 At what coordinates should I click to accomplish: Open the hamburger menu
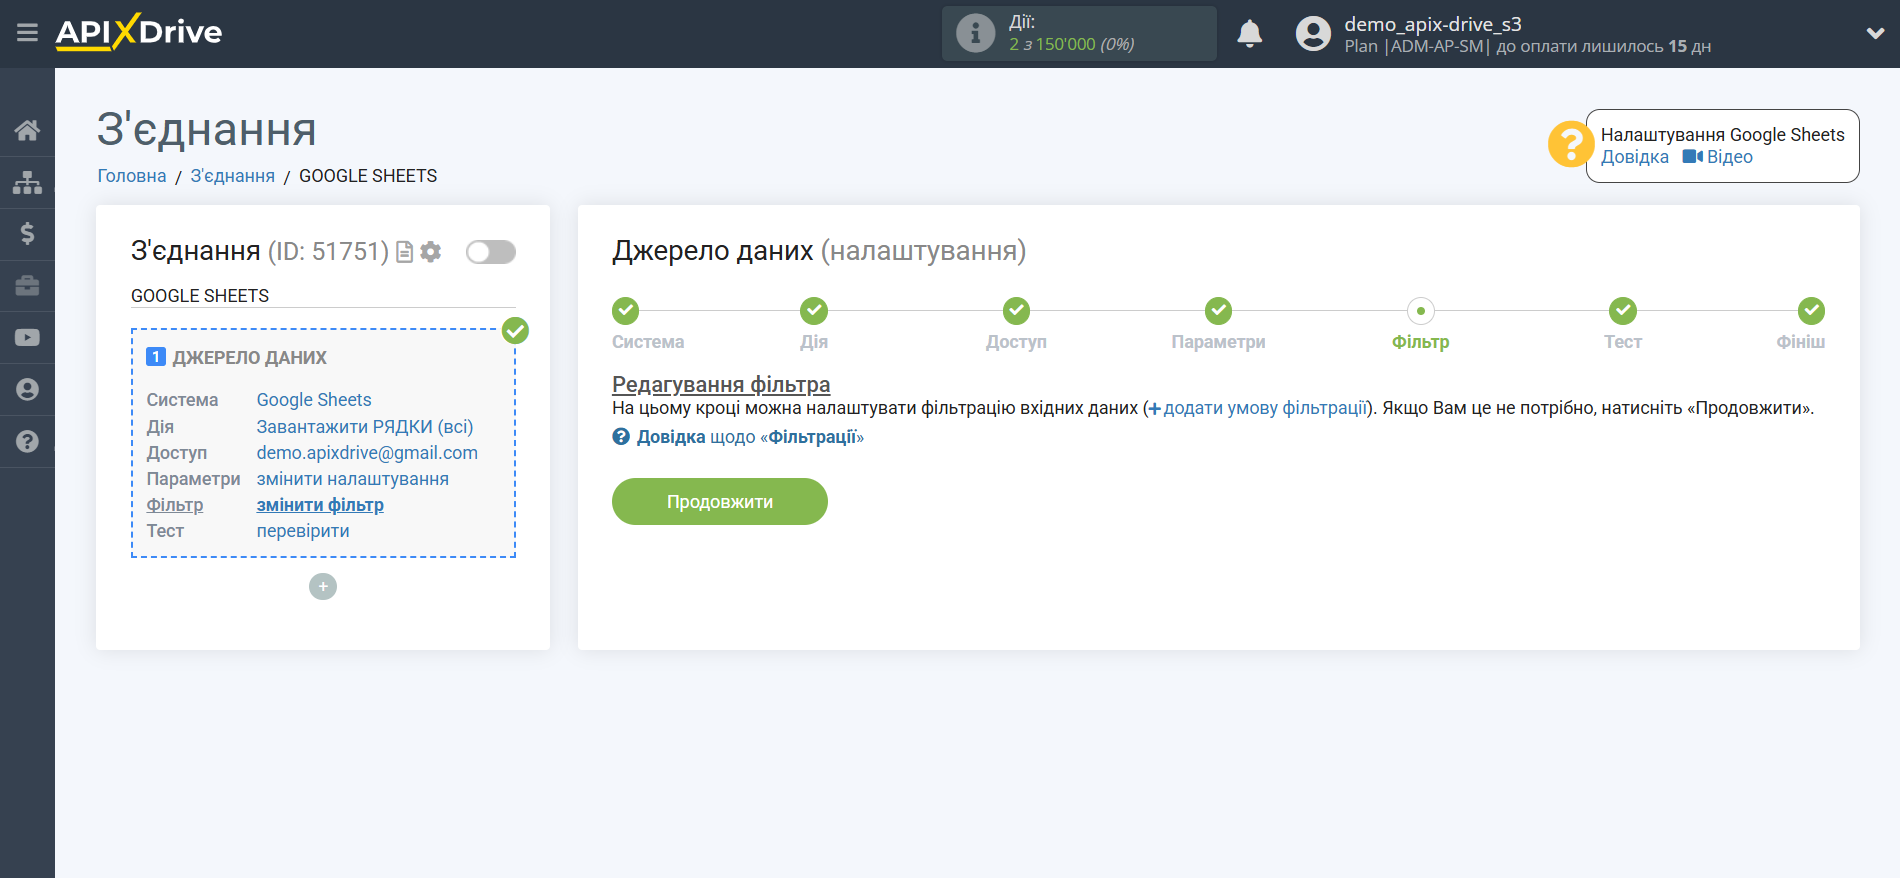point(27,33)
